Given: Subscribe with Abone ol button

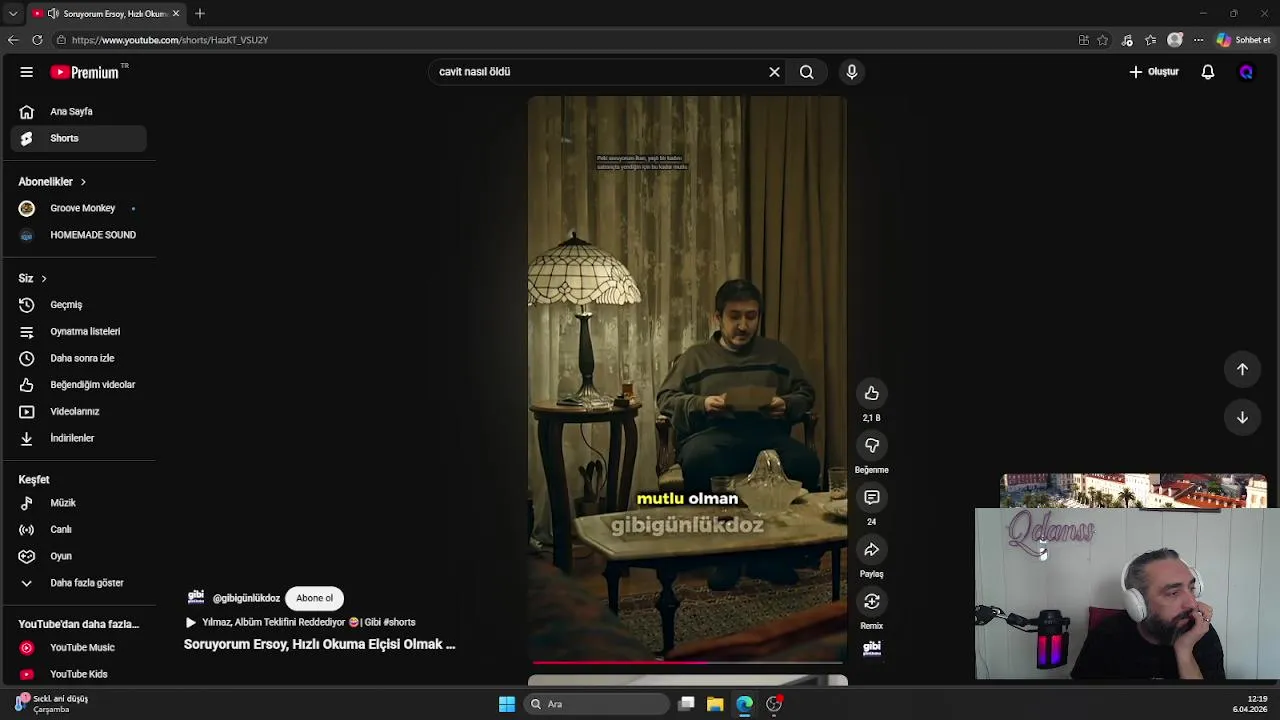Looking at the screenshot, I should coord(314,598).
